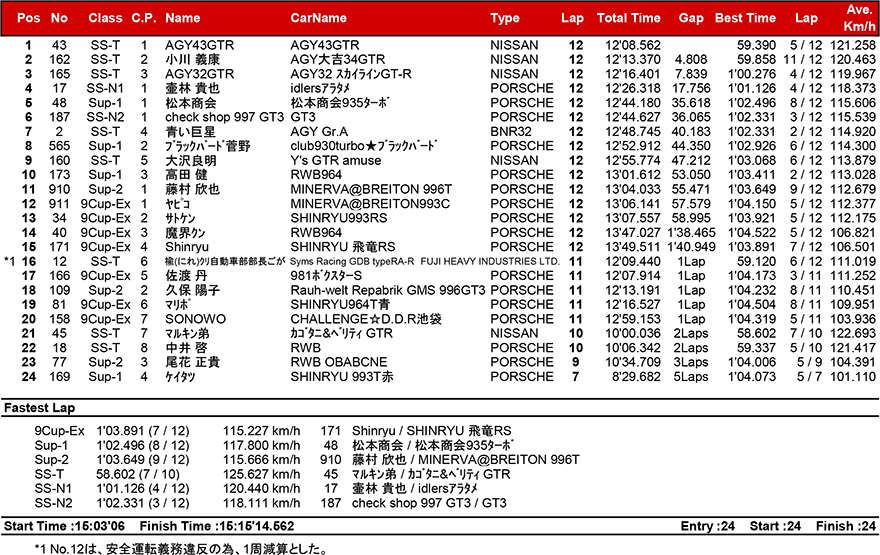Click the 'Class' column header
This screenshot has width=880, height=555.
(x=105, y=18)
